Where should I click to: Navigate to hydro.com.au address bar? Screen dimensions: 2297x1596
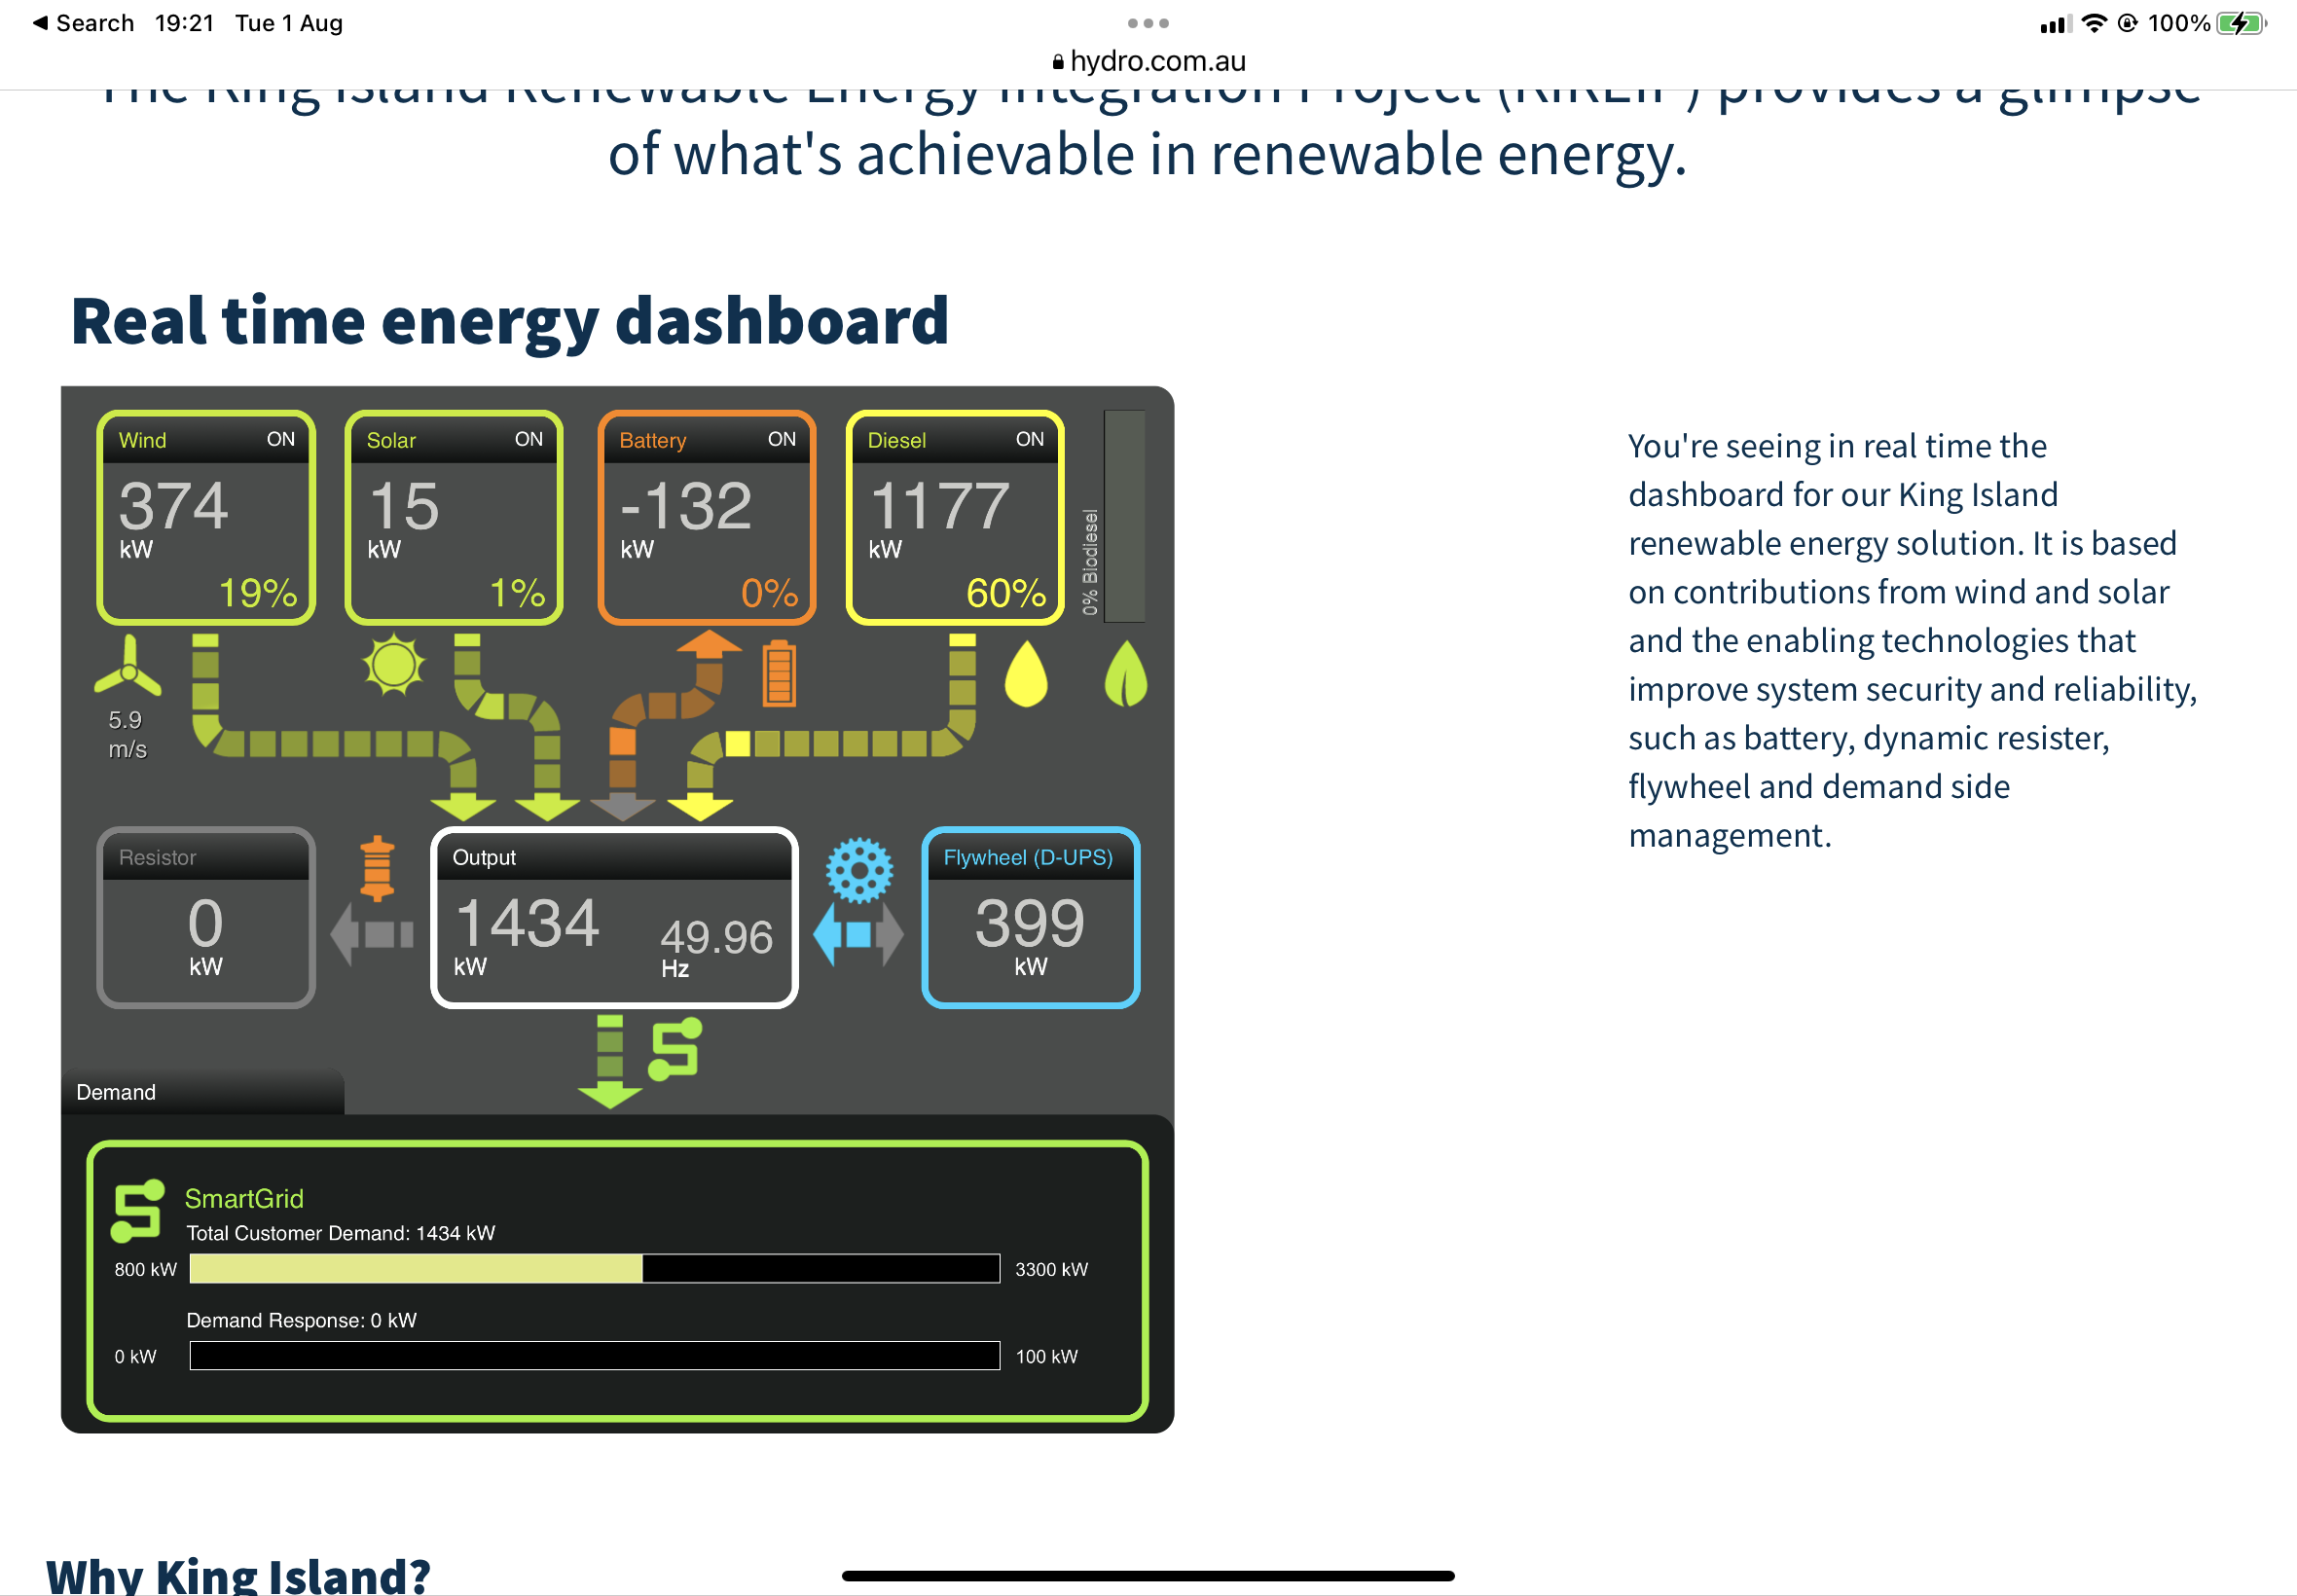(1148, 61)
